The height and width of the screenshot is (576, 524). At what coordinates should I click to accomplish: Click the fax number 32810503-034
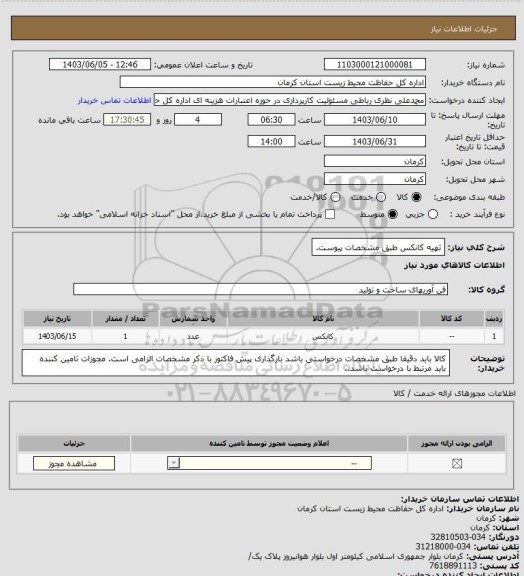point(458,537)
